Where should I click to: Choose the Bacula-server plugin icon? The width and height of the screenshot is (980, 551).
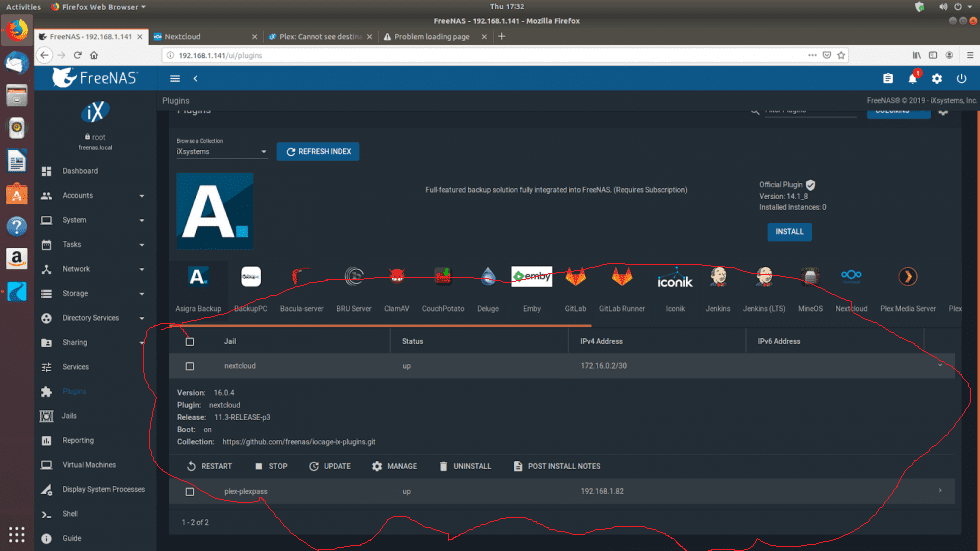pyautogui.click(x=301, y=276)
